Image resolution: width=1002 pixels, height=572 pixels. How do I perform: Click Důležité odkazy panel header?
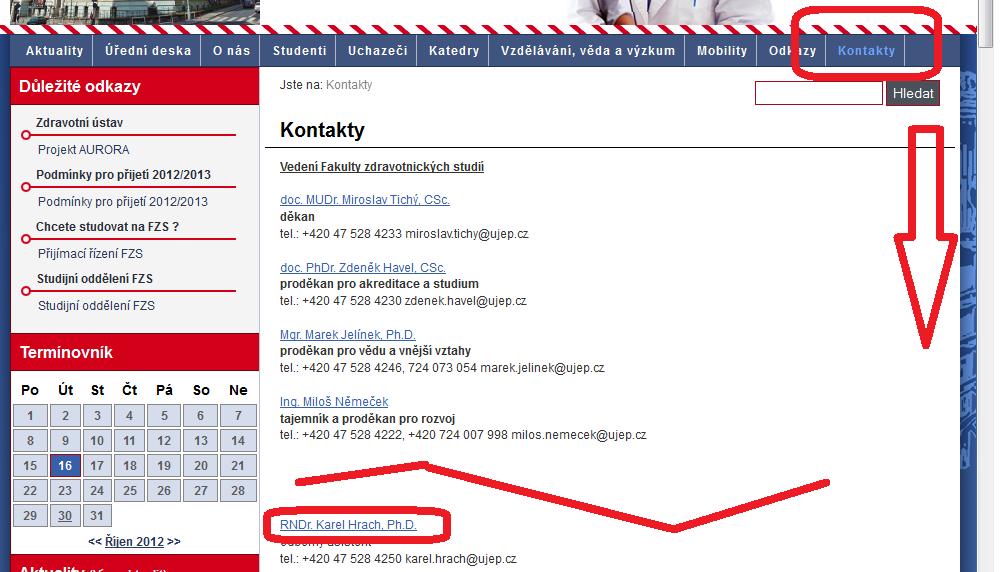coord(135,86)
